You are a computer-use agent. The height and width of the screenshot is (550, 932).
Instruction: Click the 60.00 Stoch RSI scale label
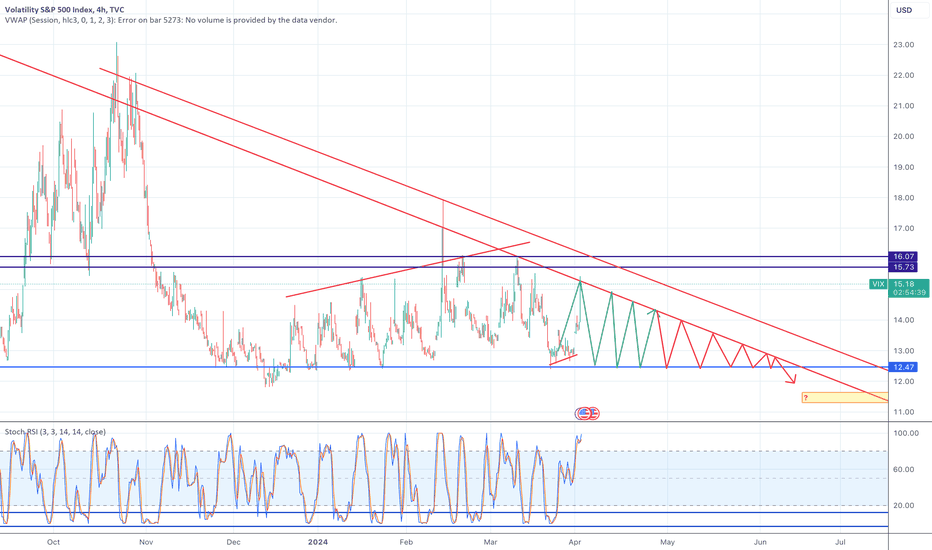[903, 470]
